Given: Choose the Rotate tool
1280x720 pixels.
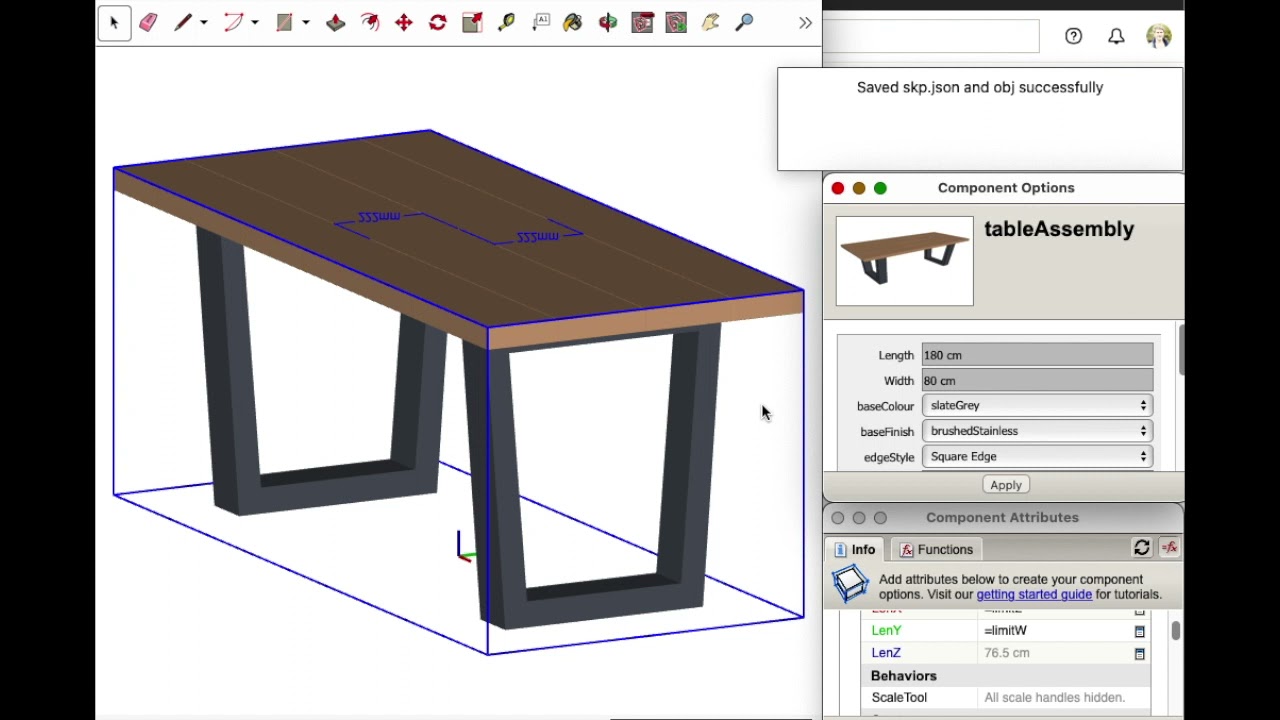Looking at the screenshot, I should (x=438, y=22).
